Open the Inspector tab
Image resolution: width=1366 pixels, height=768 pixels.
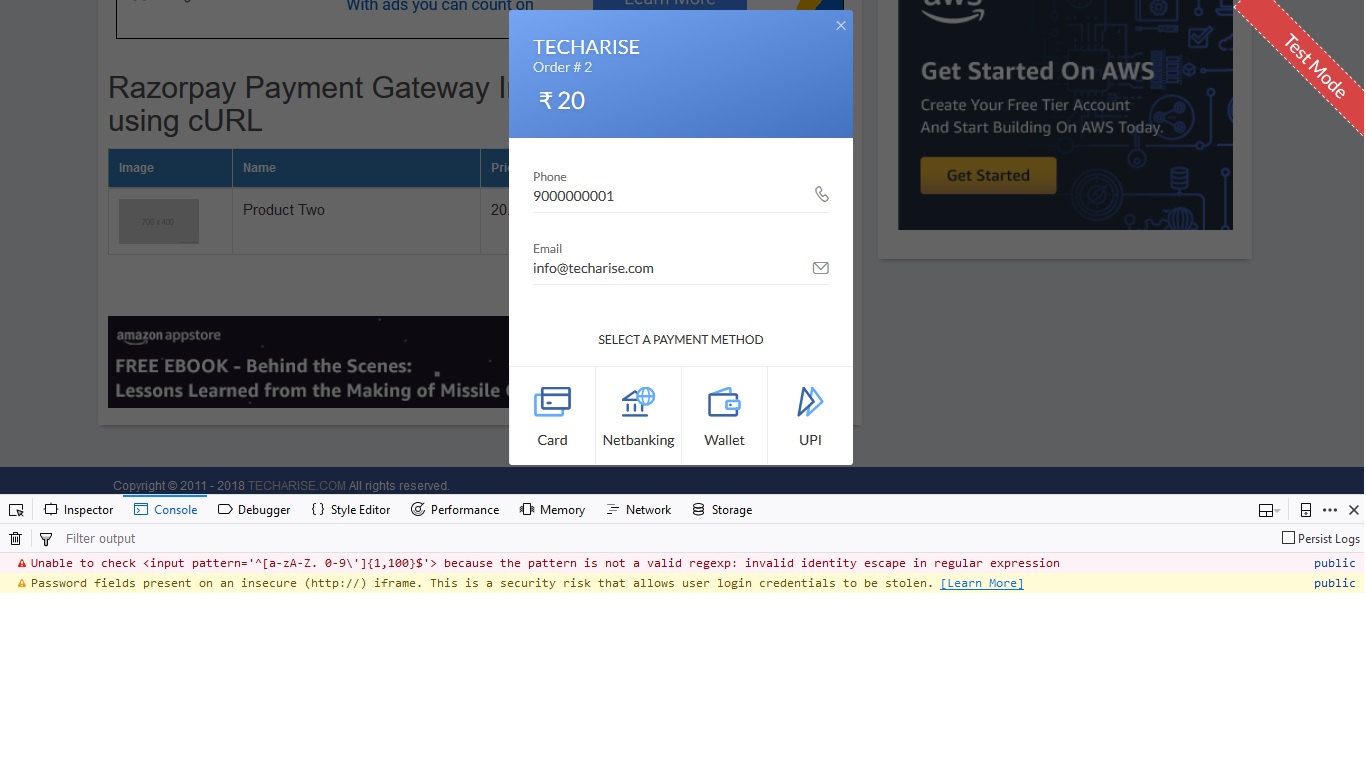(x=79, y=510)
